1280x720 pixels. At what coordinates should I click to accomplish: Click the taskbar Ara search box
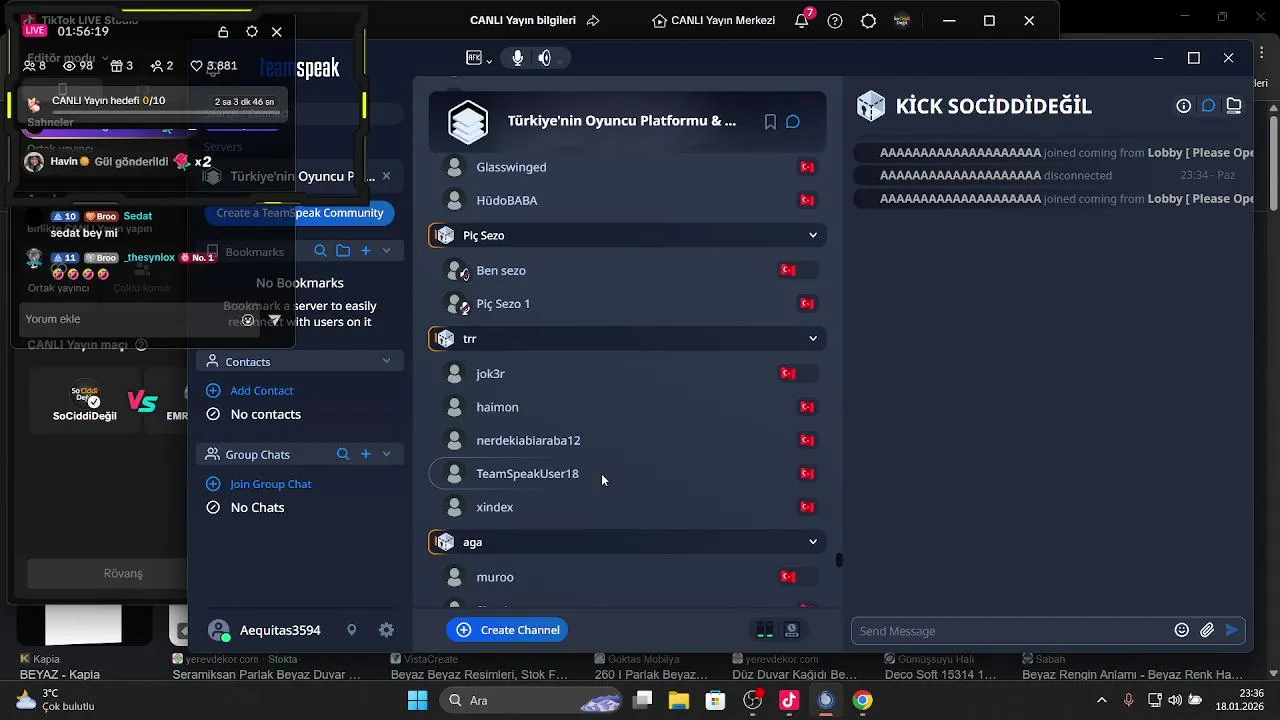pyautogui.click(x=531, y=700)
